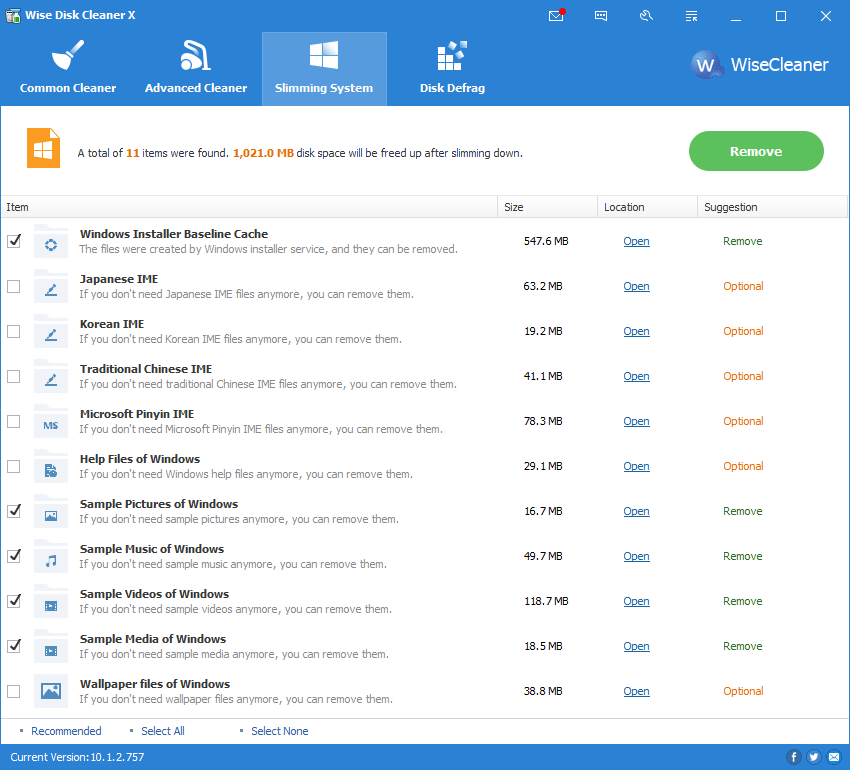Screen dimensions: 850x770
Task: Click the green Remove button
Action: (x=756, y=151)
